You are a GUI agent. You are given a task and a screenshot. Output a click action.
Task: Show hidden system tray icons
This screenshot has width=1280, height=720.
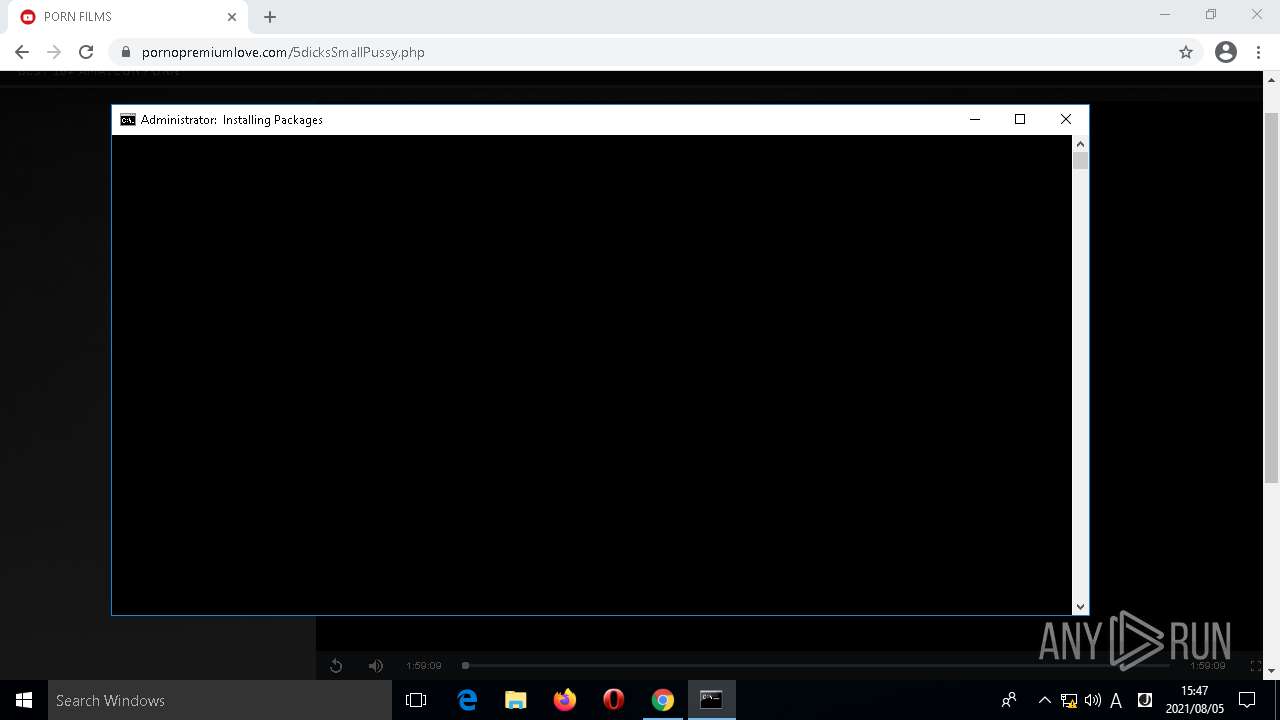pyautogui.click(x=1045, y=700)
